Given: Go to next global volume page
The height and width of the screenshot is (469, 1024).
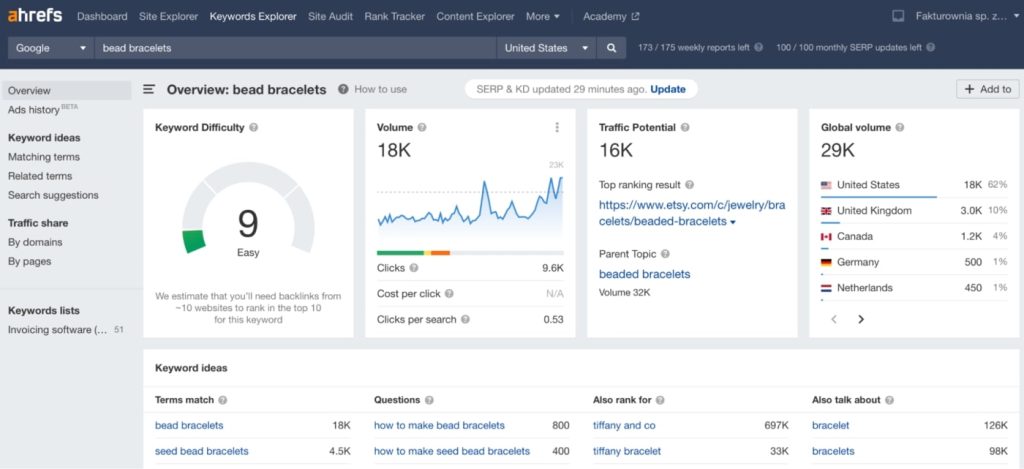Looking at the screenshot, I should 861,319.
